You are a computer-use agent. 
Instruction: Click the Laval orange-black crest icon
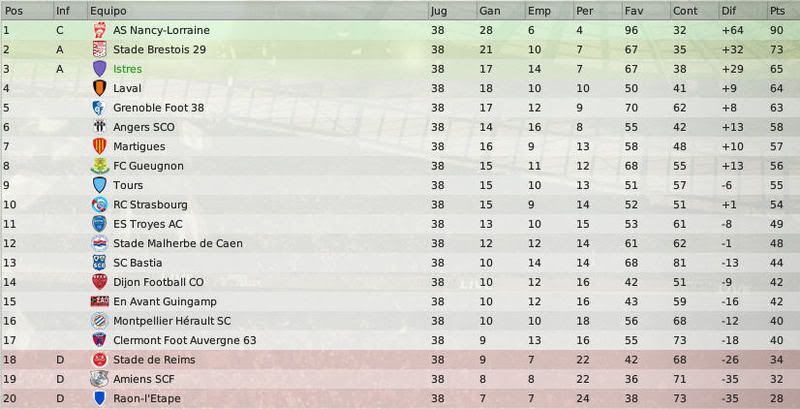(x=99, y=88)
